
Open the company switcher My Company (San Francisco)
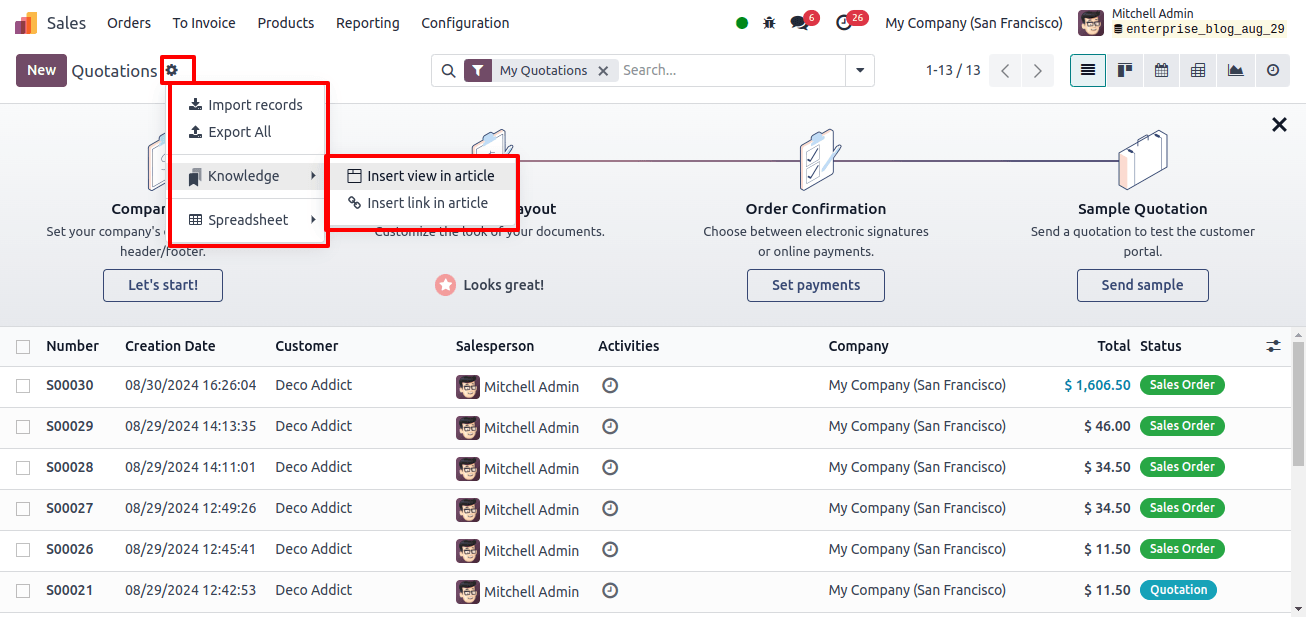click(x=974, y=23)
